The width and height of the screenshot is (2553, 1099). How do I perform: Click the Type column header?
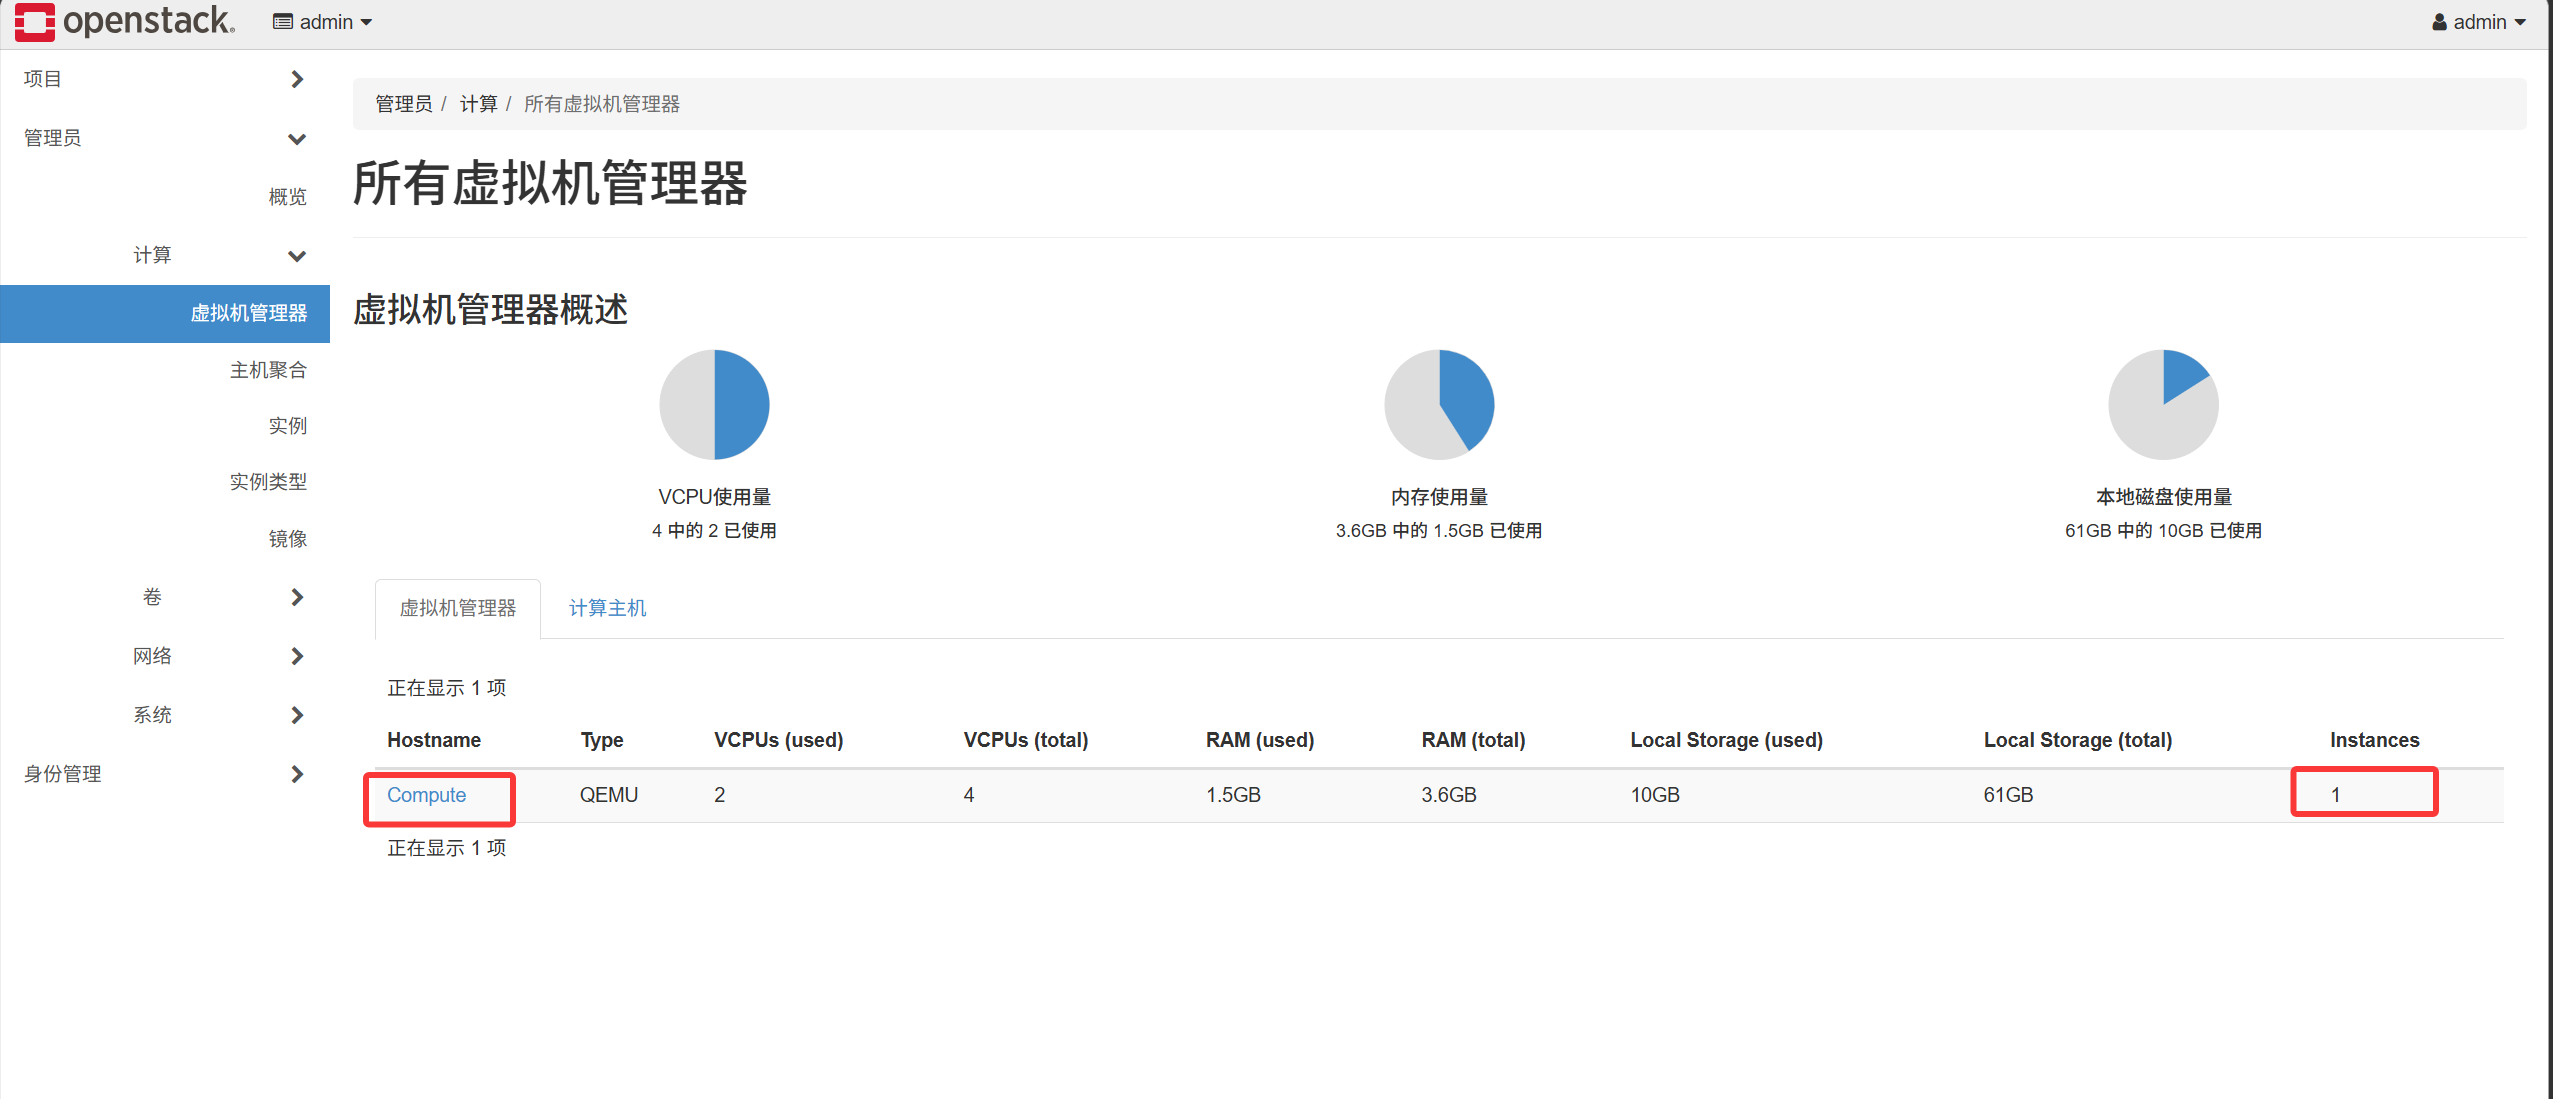[602, 740]
